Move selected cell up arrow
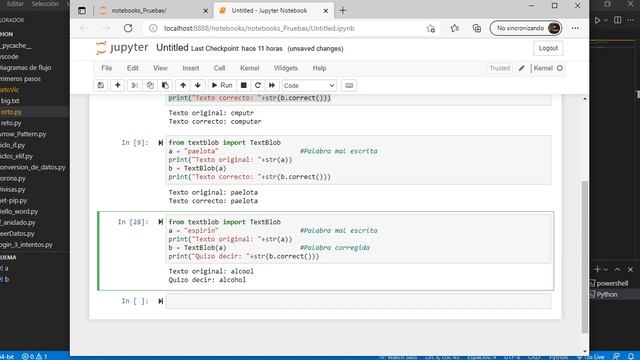This screenshot has width=640, height=360. point(183,85)
